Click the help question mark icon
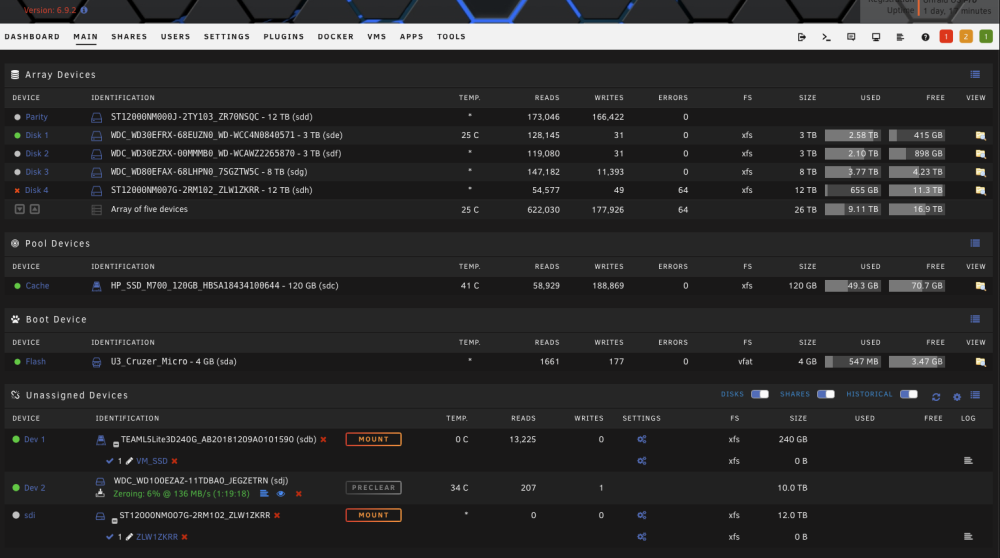 pos(925,37)
